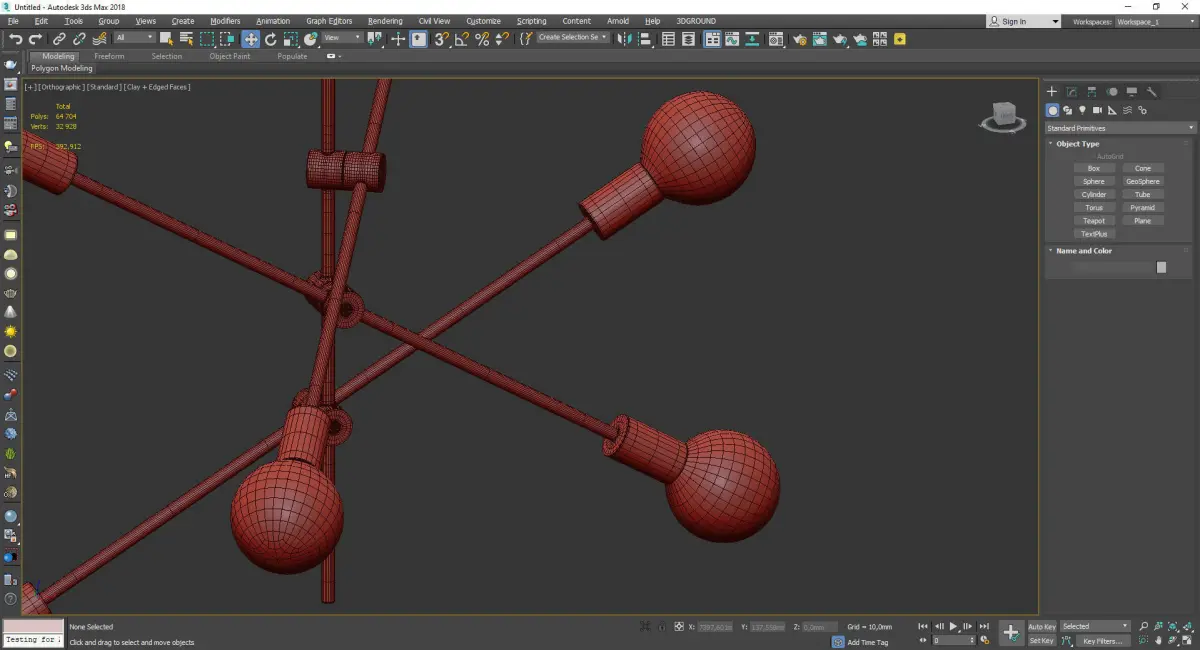Viewport: 1200px width, 650px height.
Task: Toggle Angle Snap button
Action: pyautogui.click(x=462, y=38)
